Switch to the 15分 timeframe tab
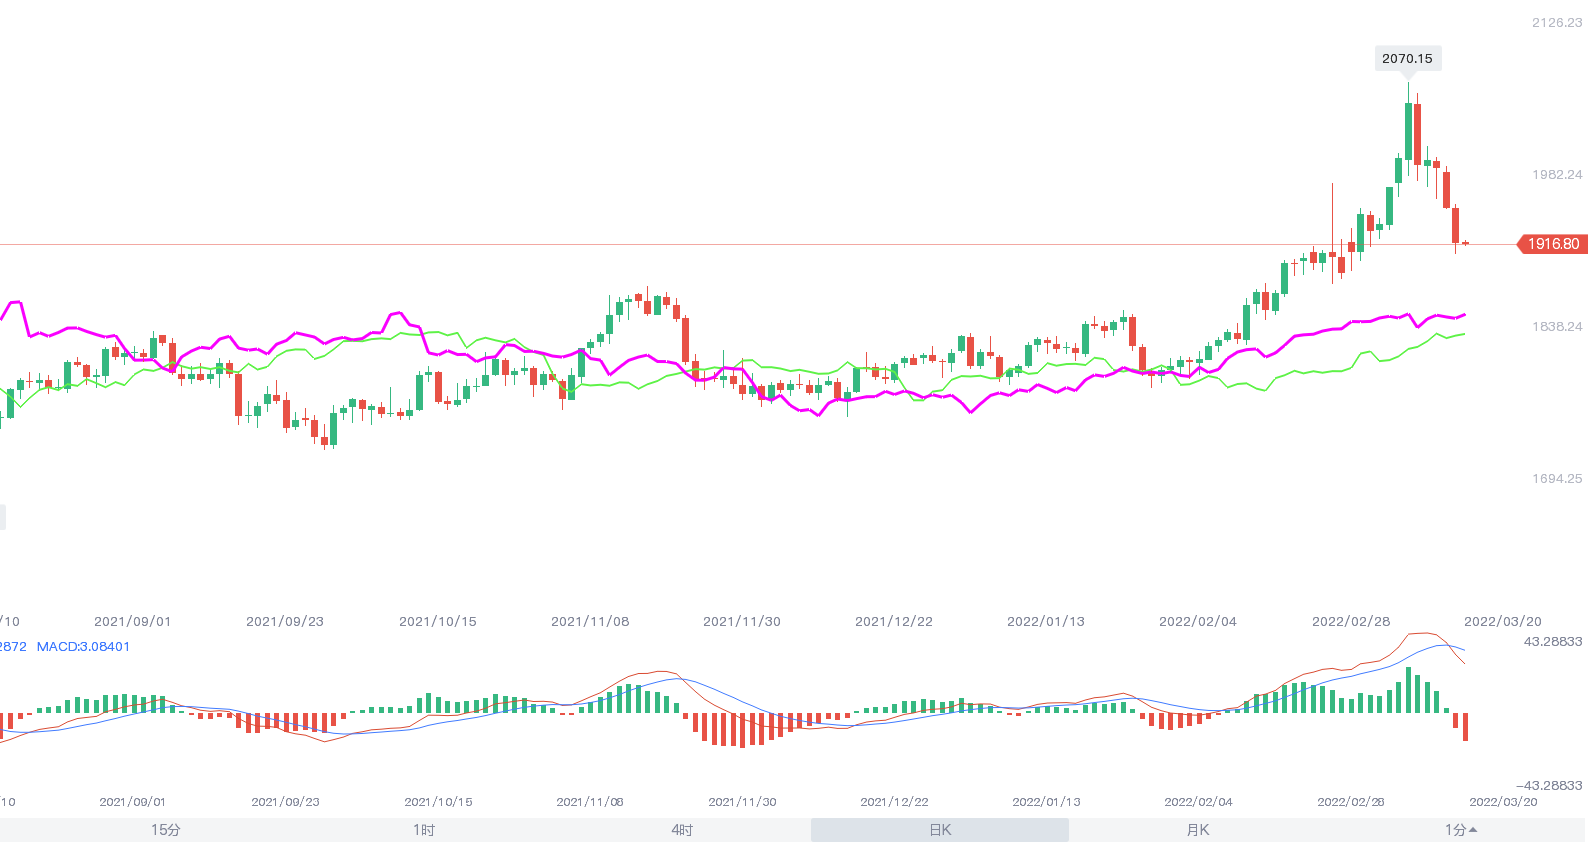This screenshot has height=843, width=1588. 166,830
